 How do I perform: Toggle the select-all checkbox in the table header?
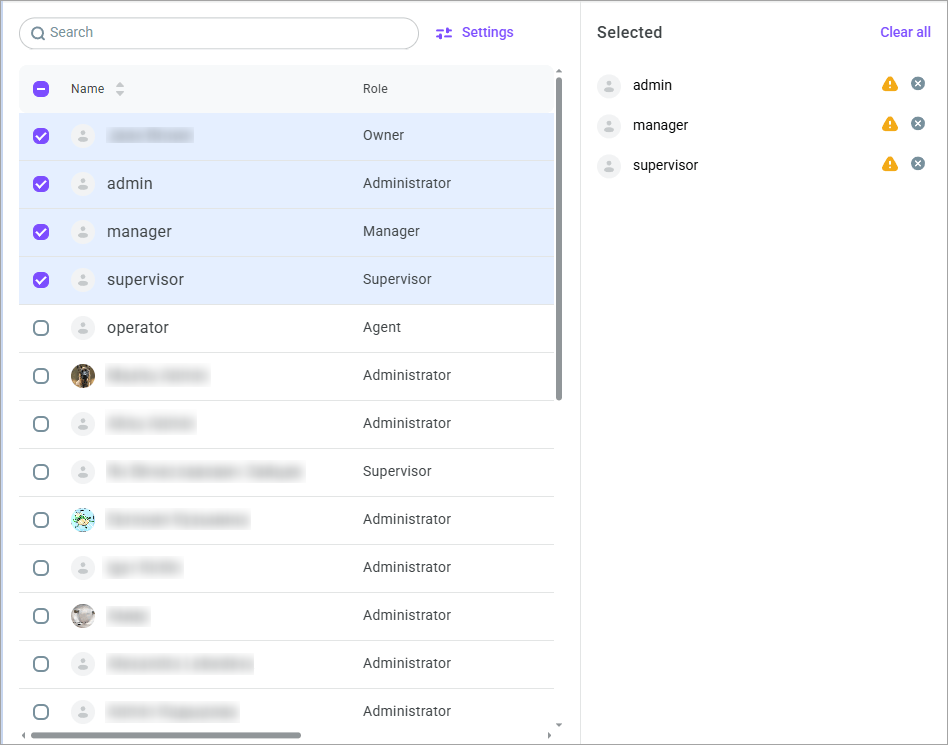(x=41, y=89)
